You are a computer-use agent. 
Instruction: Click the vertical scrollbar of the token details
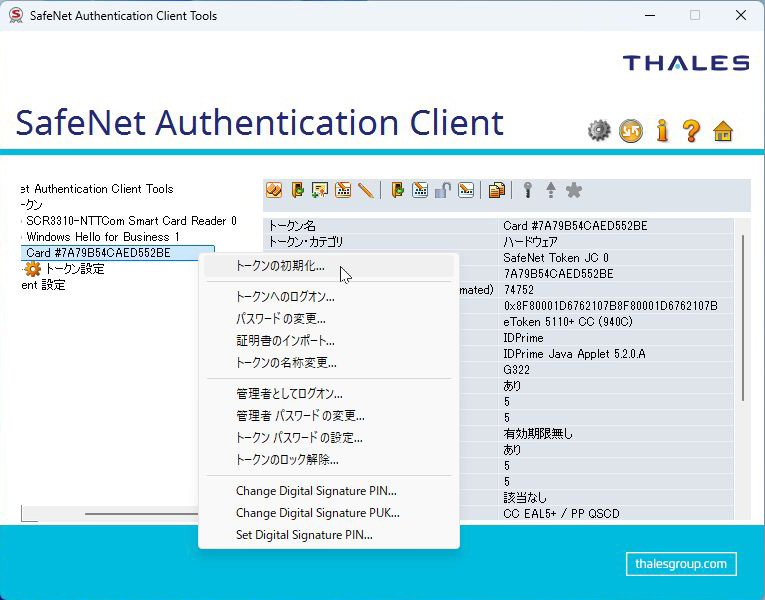coord(743,317)
